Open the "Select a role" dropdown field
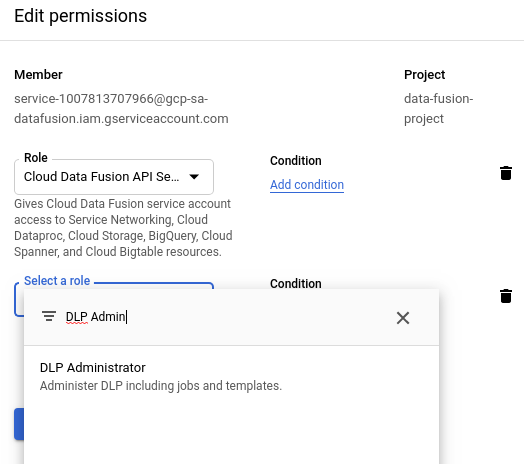 coord(19,299)
